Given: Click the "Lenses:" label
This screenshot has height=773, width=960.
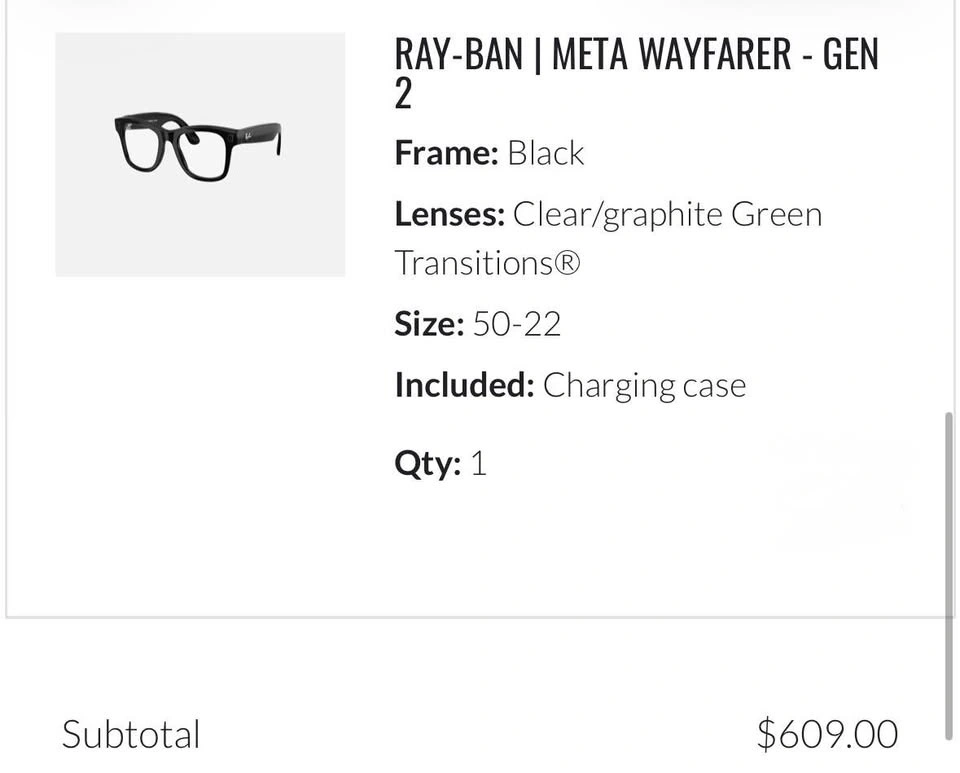Looking at the screenshot, I should click(x=449, y=214).
